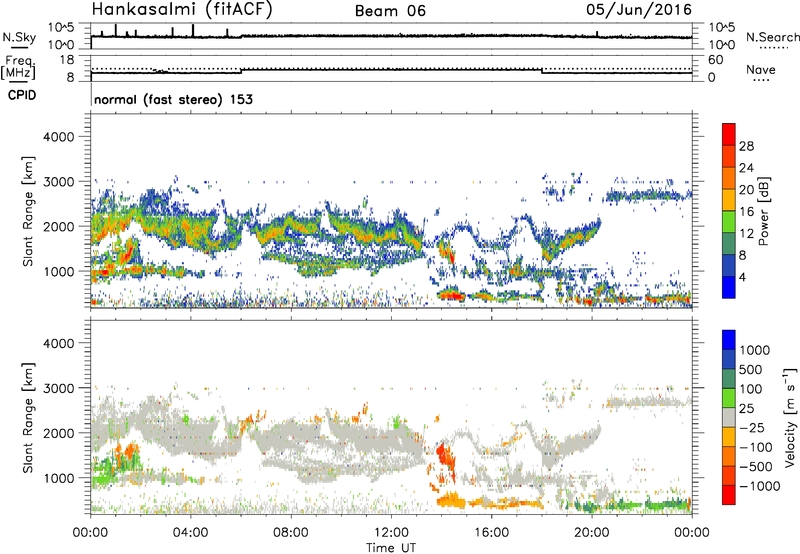Click the 4000 tick of power panel axis

(x=58, y=137)
